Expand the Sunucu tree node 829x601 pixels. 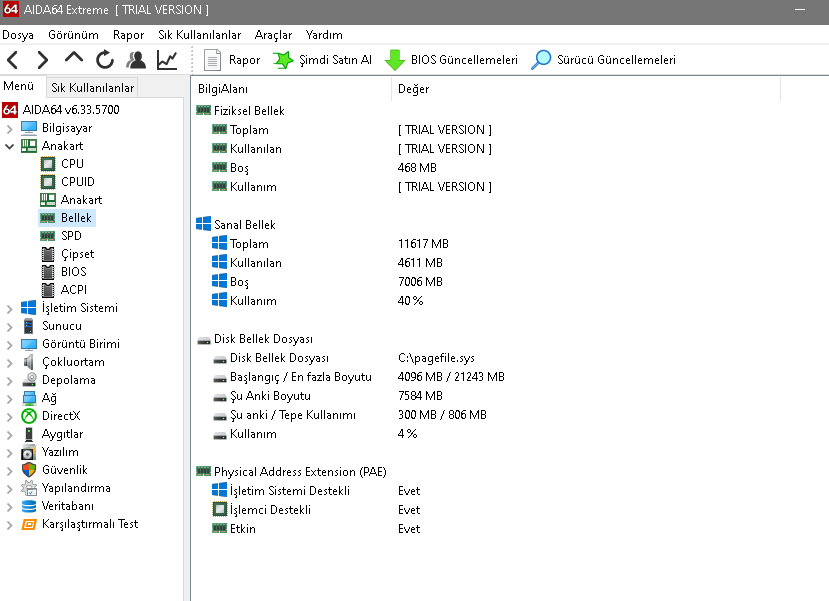[9, 327]
